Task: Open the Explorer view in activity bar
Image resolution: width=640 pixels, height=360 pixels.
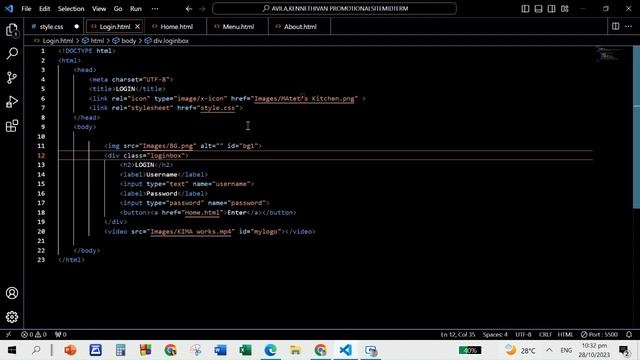Action: (x=12, y=30)
